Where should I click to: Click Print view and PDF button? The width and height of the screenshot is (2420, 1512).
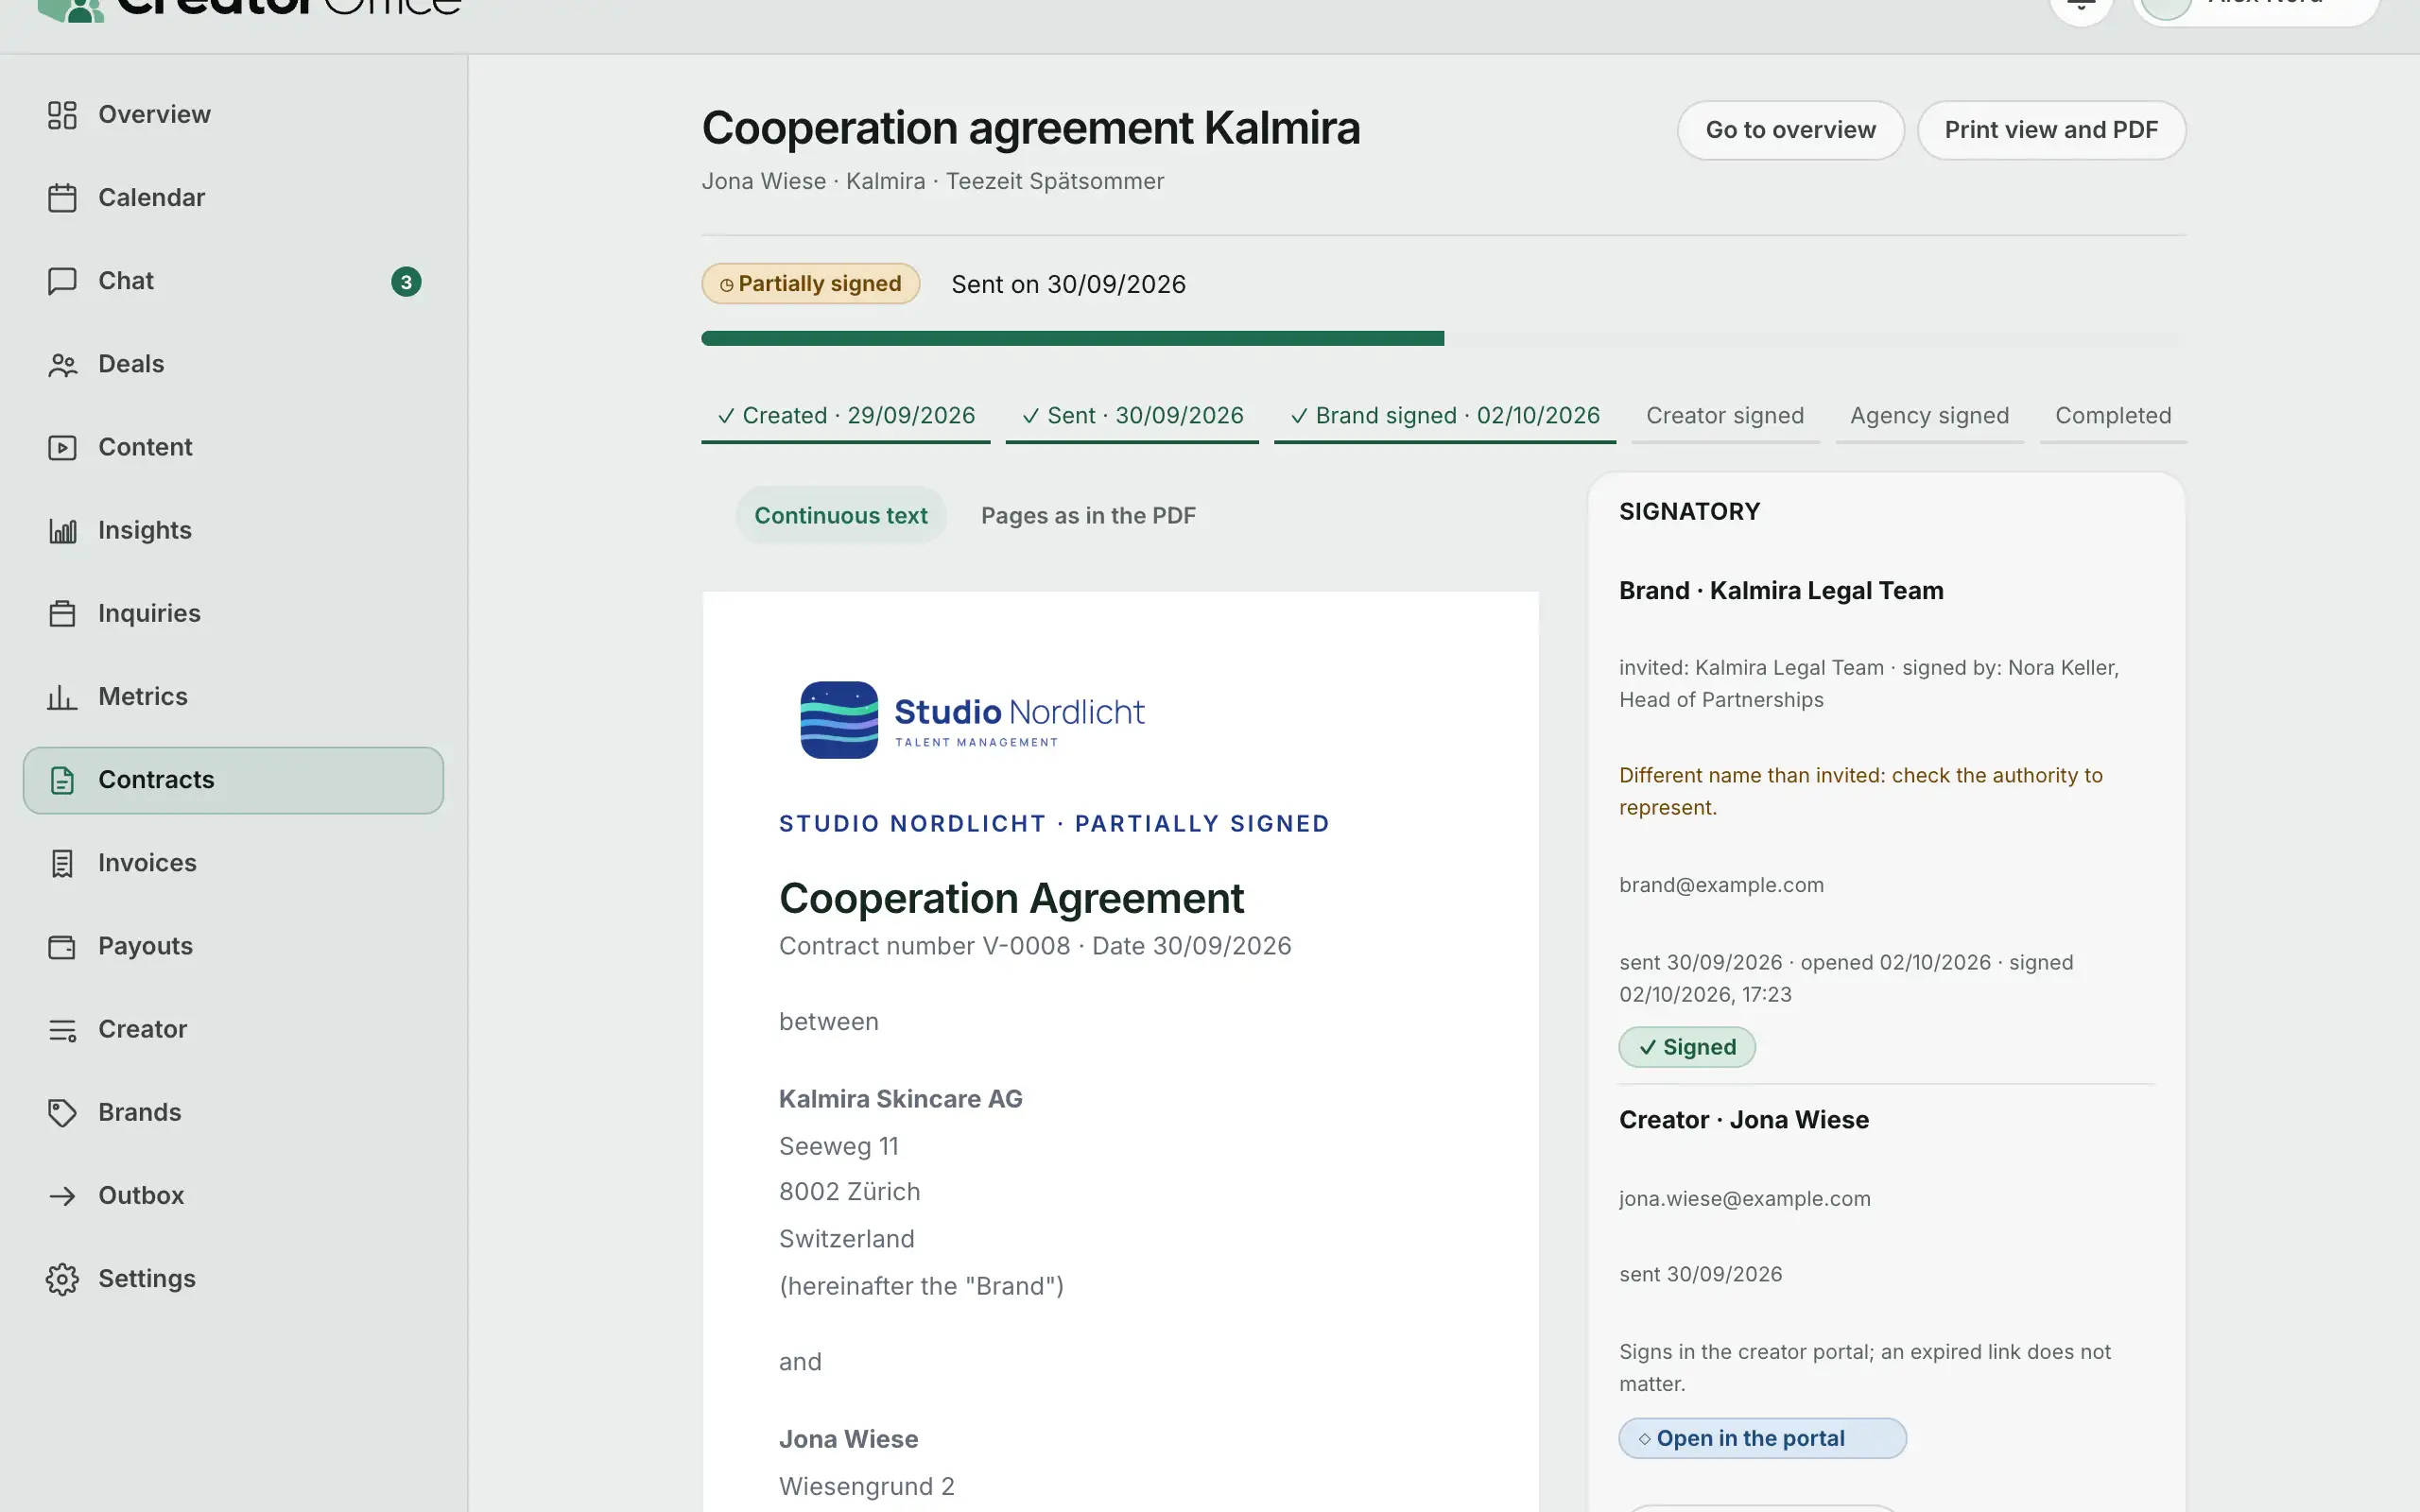[x=2051, y=130]
